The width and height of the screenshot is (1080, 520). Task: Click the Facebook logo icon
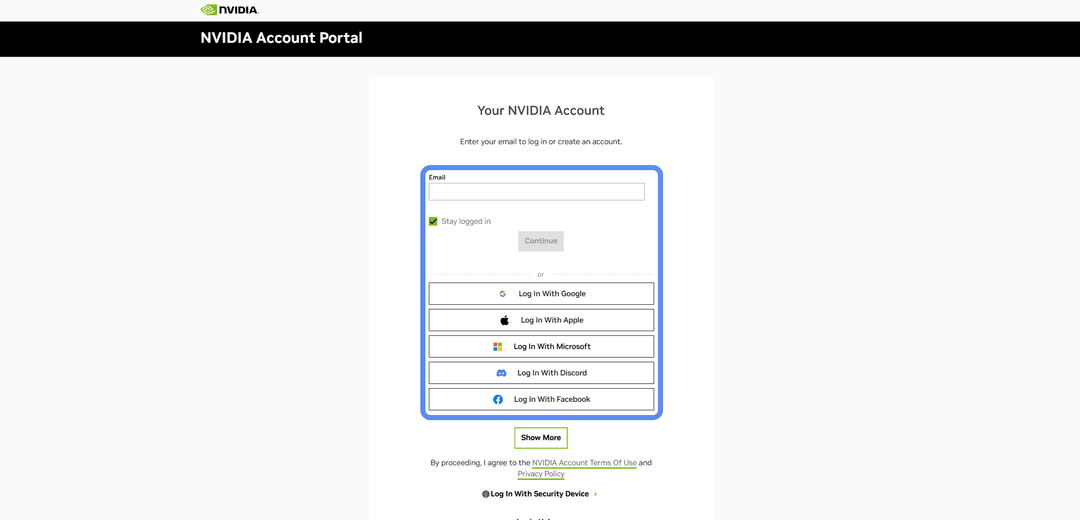pos(498,399)
